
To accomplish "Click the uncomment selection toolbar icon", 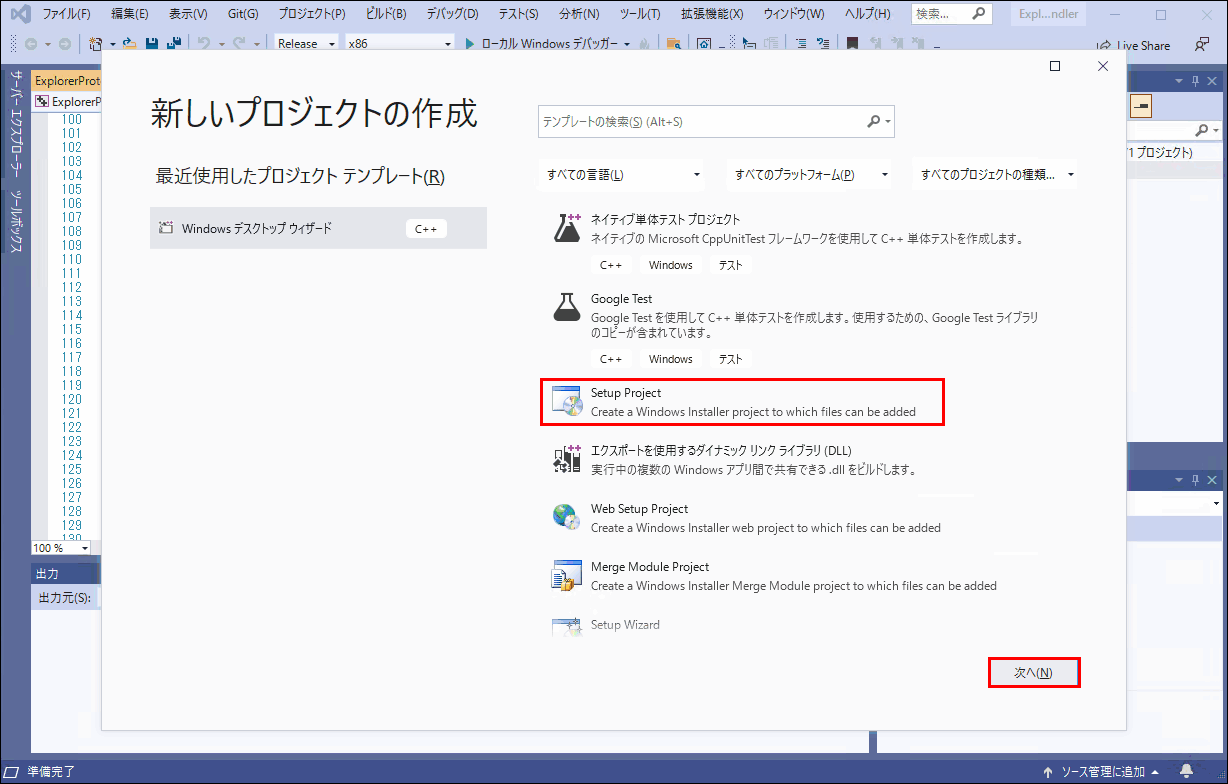I will (x=825, y=44).
